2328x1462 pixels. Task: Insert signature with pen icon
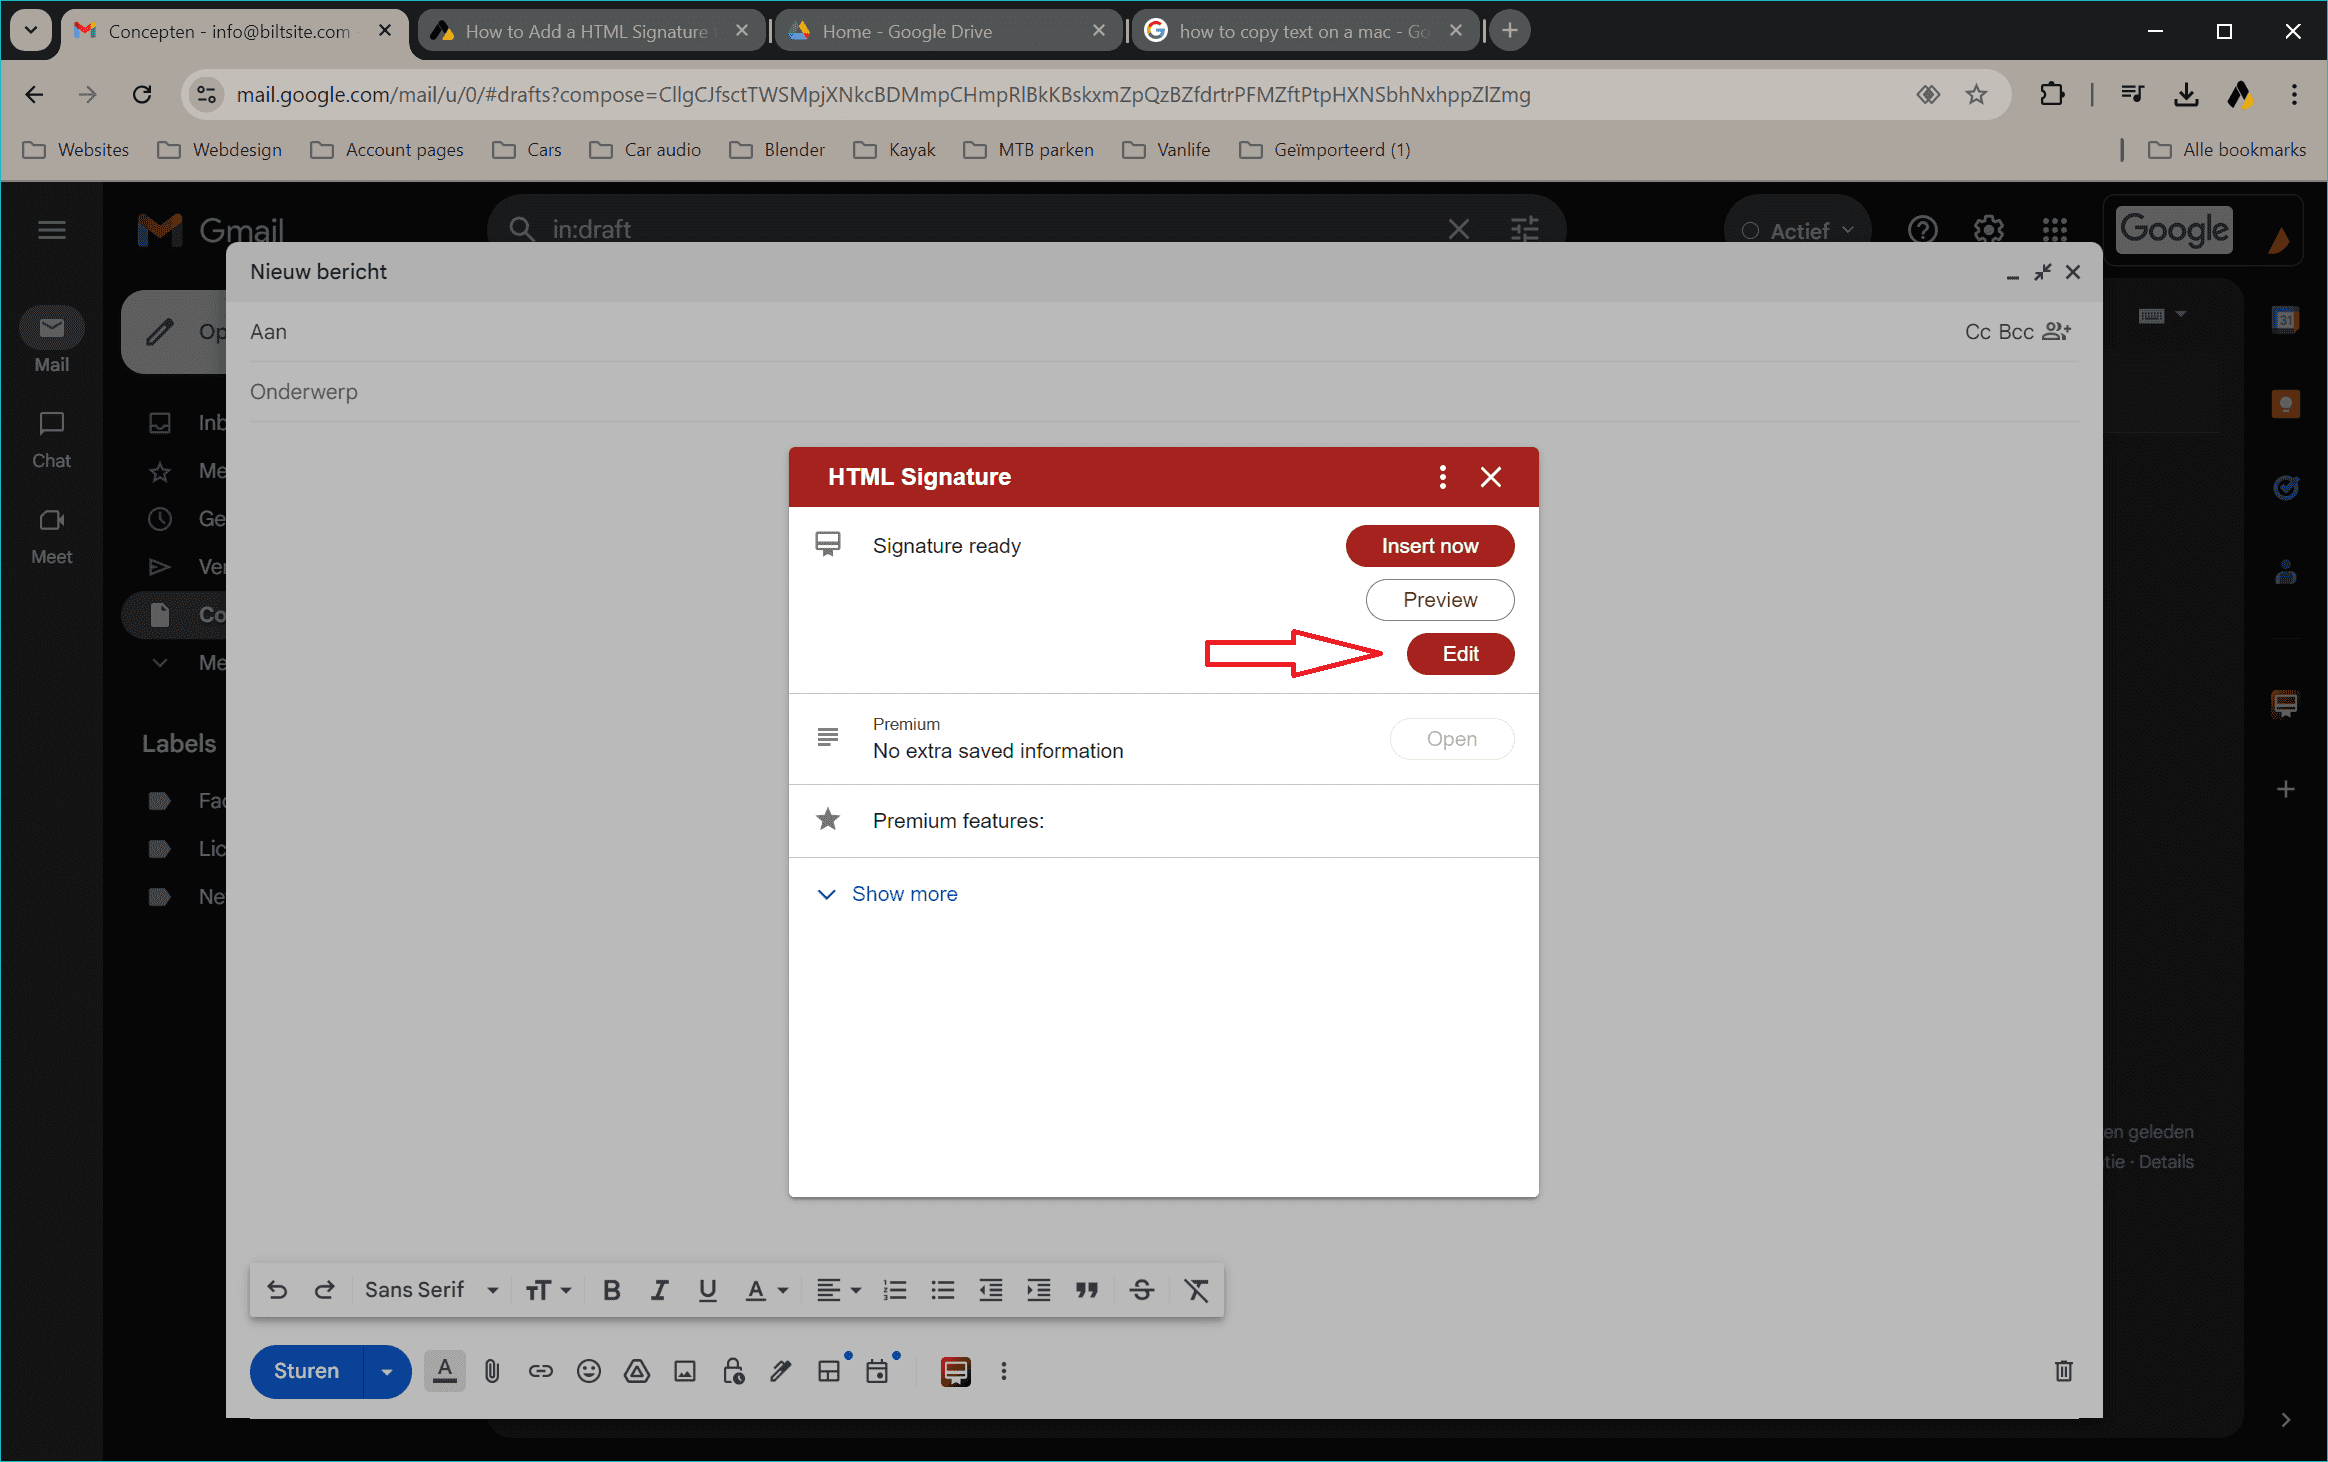[x=781, y=1371]
